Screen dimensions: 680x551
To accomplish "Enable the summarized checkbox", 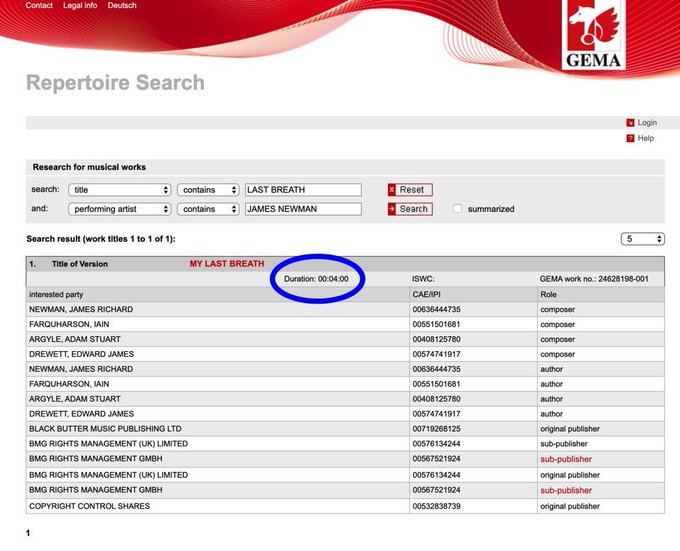I will click(x=457, y=209).
